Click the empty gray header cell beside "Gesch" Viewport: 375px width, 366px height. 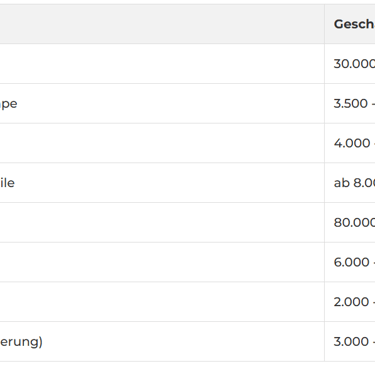(x=162, y=24)
